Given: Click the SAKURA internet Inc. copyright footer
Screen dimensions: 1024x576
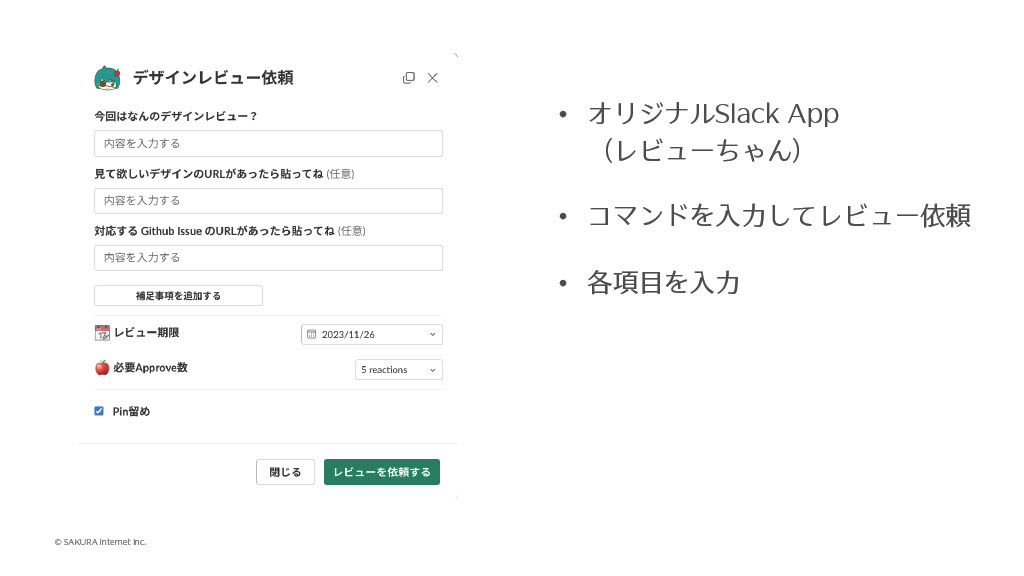Looking at the screenshot, I should pyautogui.click(x=100, y=542).
